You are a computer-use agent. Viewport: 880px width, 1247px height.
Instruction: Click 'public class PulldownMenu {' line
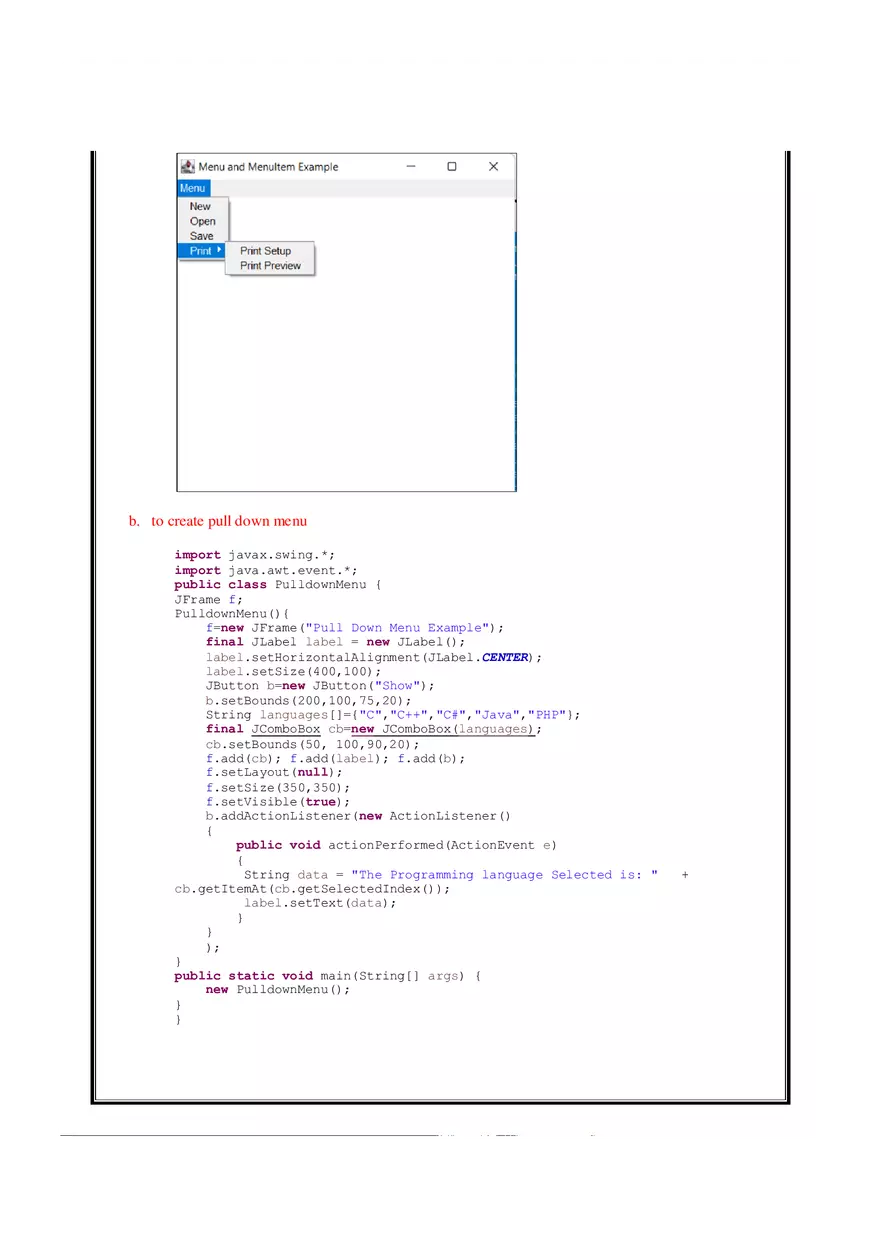278,584
